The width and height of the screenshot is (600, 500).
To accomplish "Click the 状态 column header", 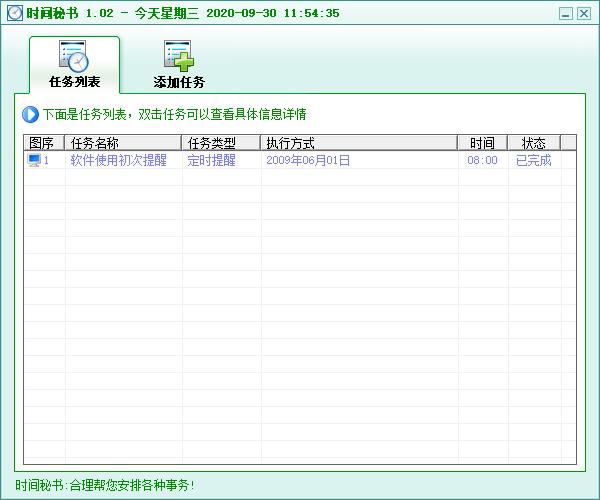I will tap(533, 143).
